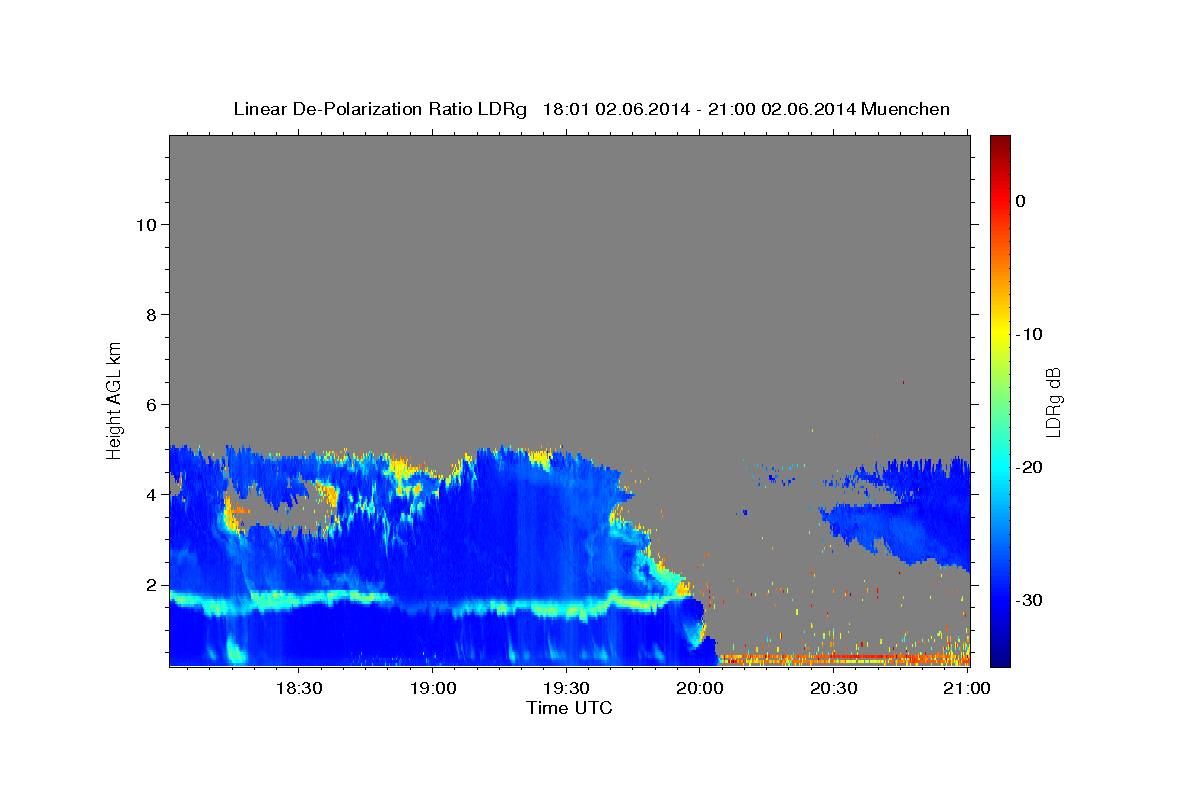1200x800 pixels.
Task: Click the '19:00' time tick label
Action: [432, 688]
